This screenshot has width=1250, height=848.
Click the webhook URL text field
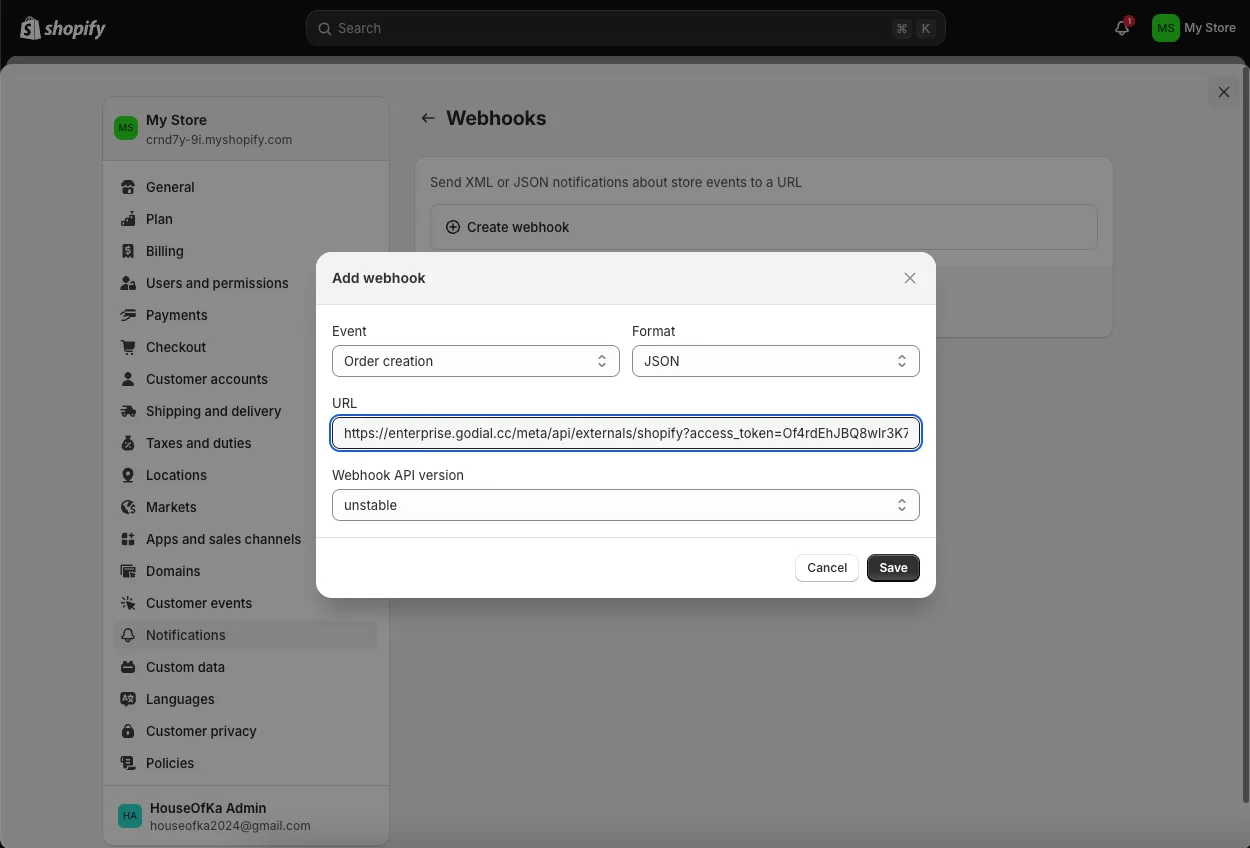click(x=625, y=433)
